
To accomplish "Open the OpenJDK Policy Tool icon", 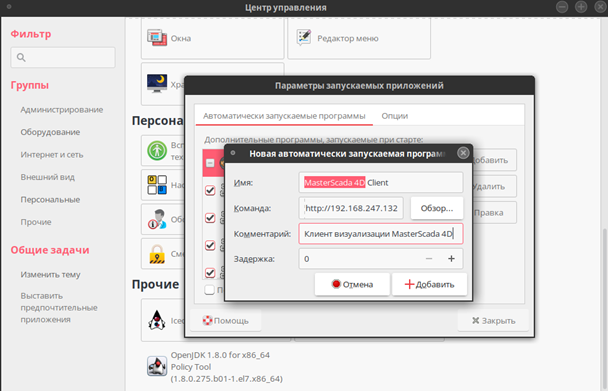I will pyautogui.click(x=157, y=366).
